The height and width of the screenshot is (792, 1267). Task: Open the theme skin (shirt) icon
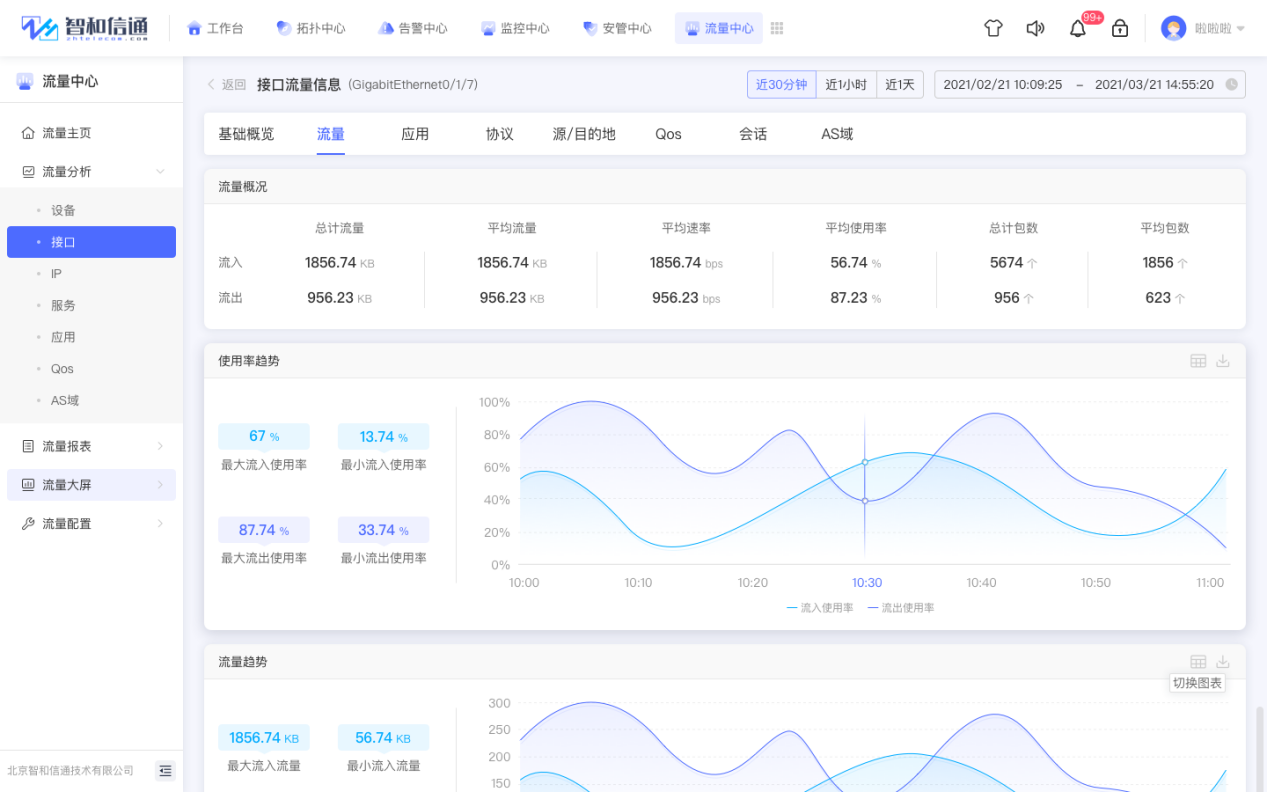coord(993,28)
